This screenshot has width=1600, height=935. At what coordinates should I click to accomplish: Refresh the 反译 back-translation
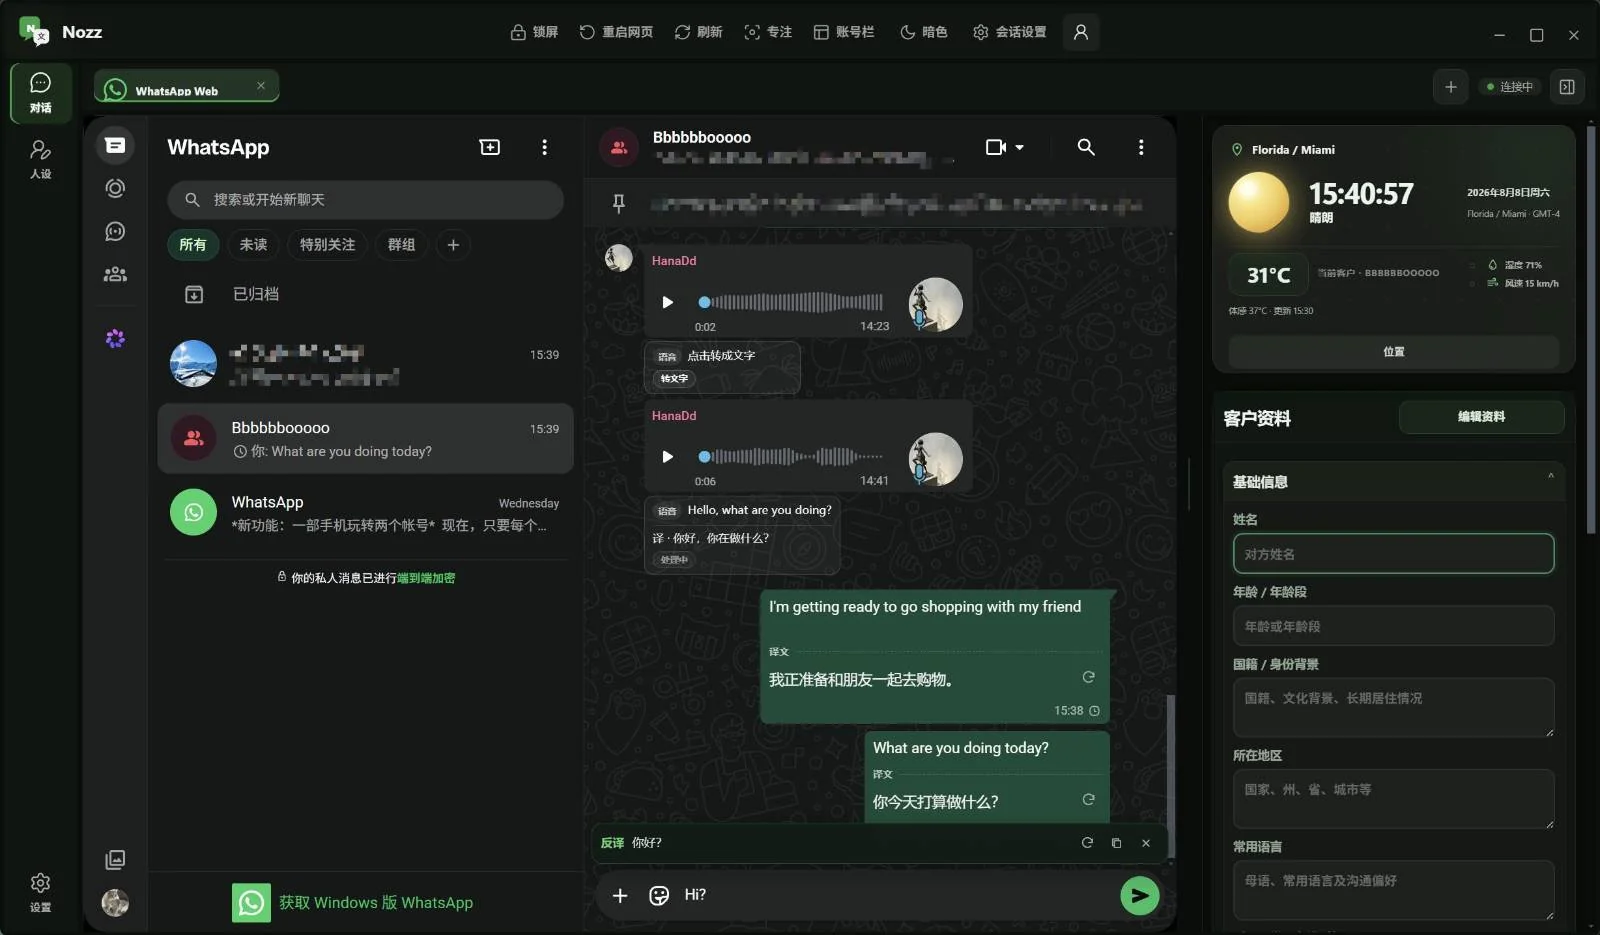(1087, 843)
